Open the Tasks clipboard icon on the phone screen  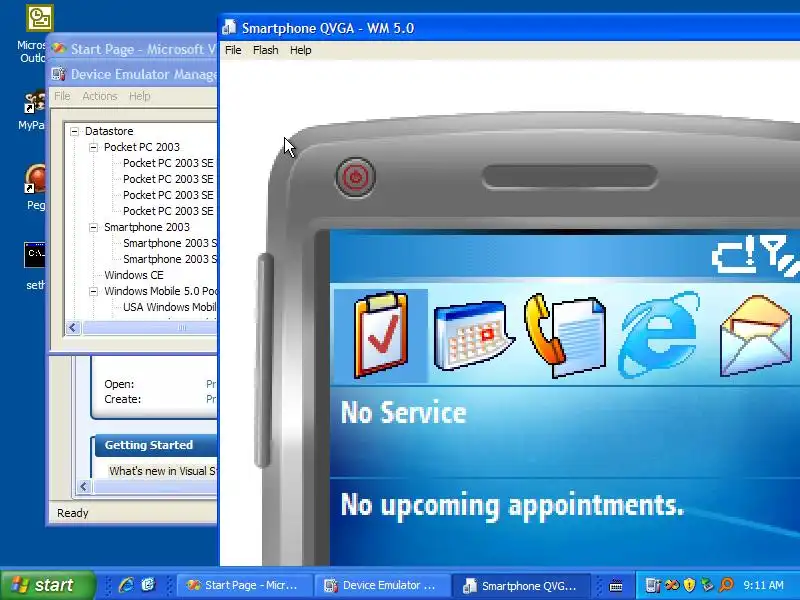click(381, 335)
